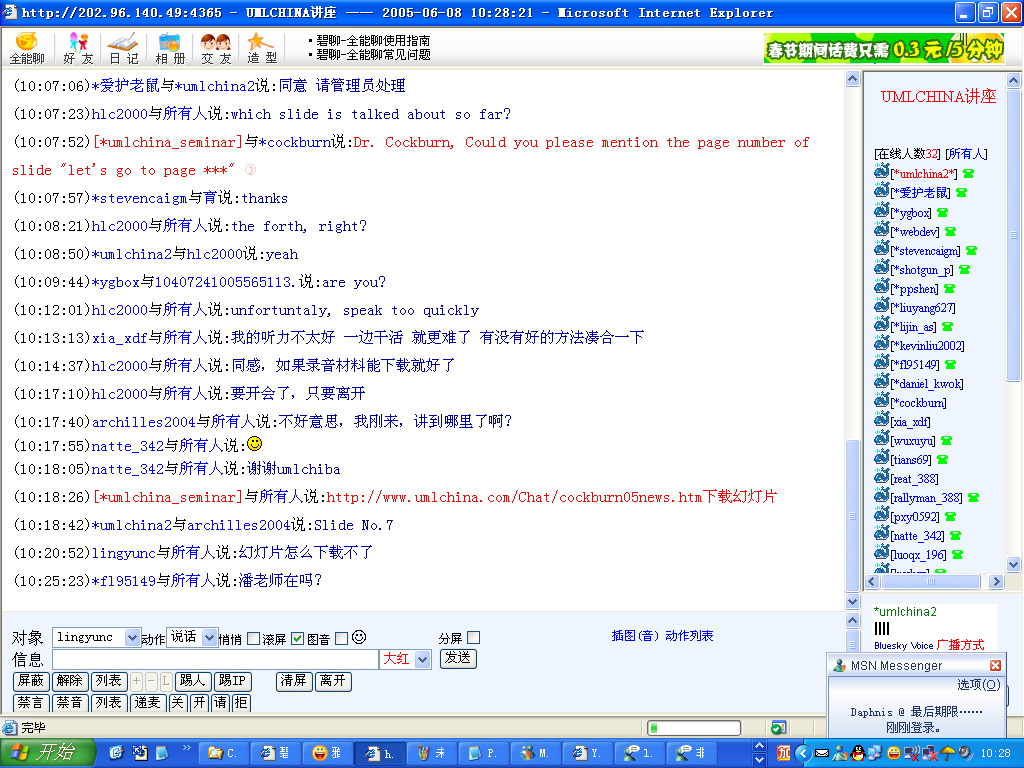Toggle the 图音 image sound checkbox
This screenshot has height=768, width=1024.
[341, 639]
